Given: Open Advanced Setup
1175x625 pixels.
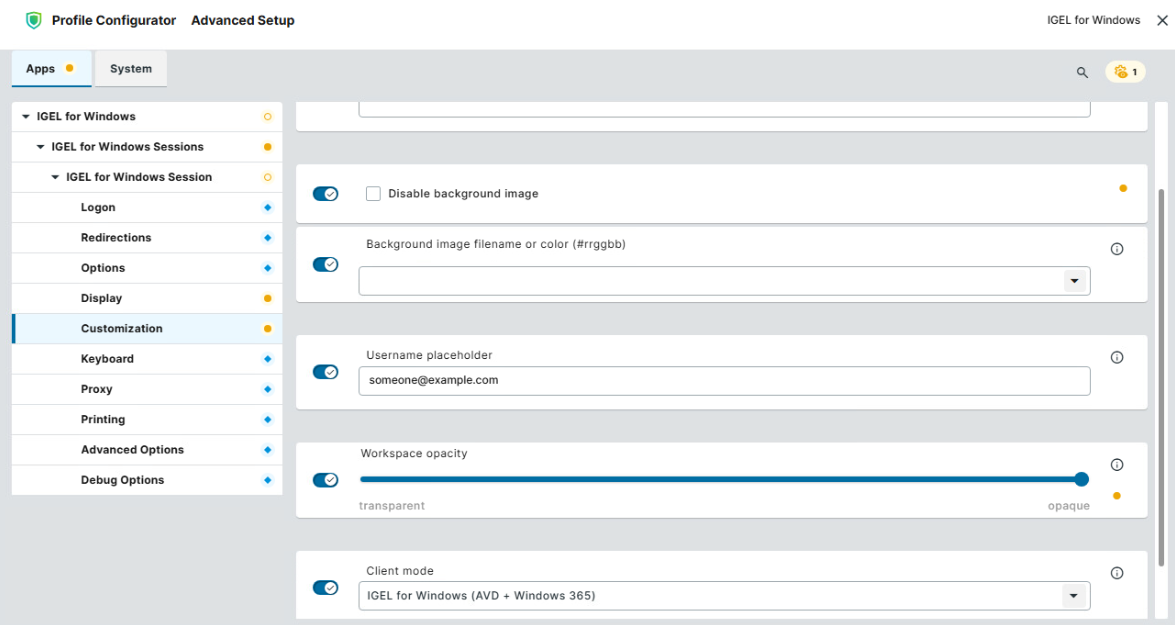Looking at the screenshot, I should 242,19.
